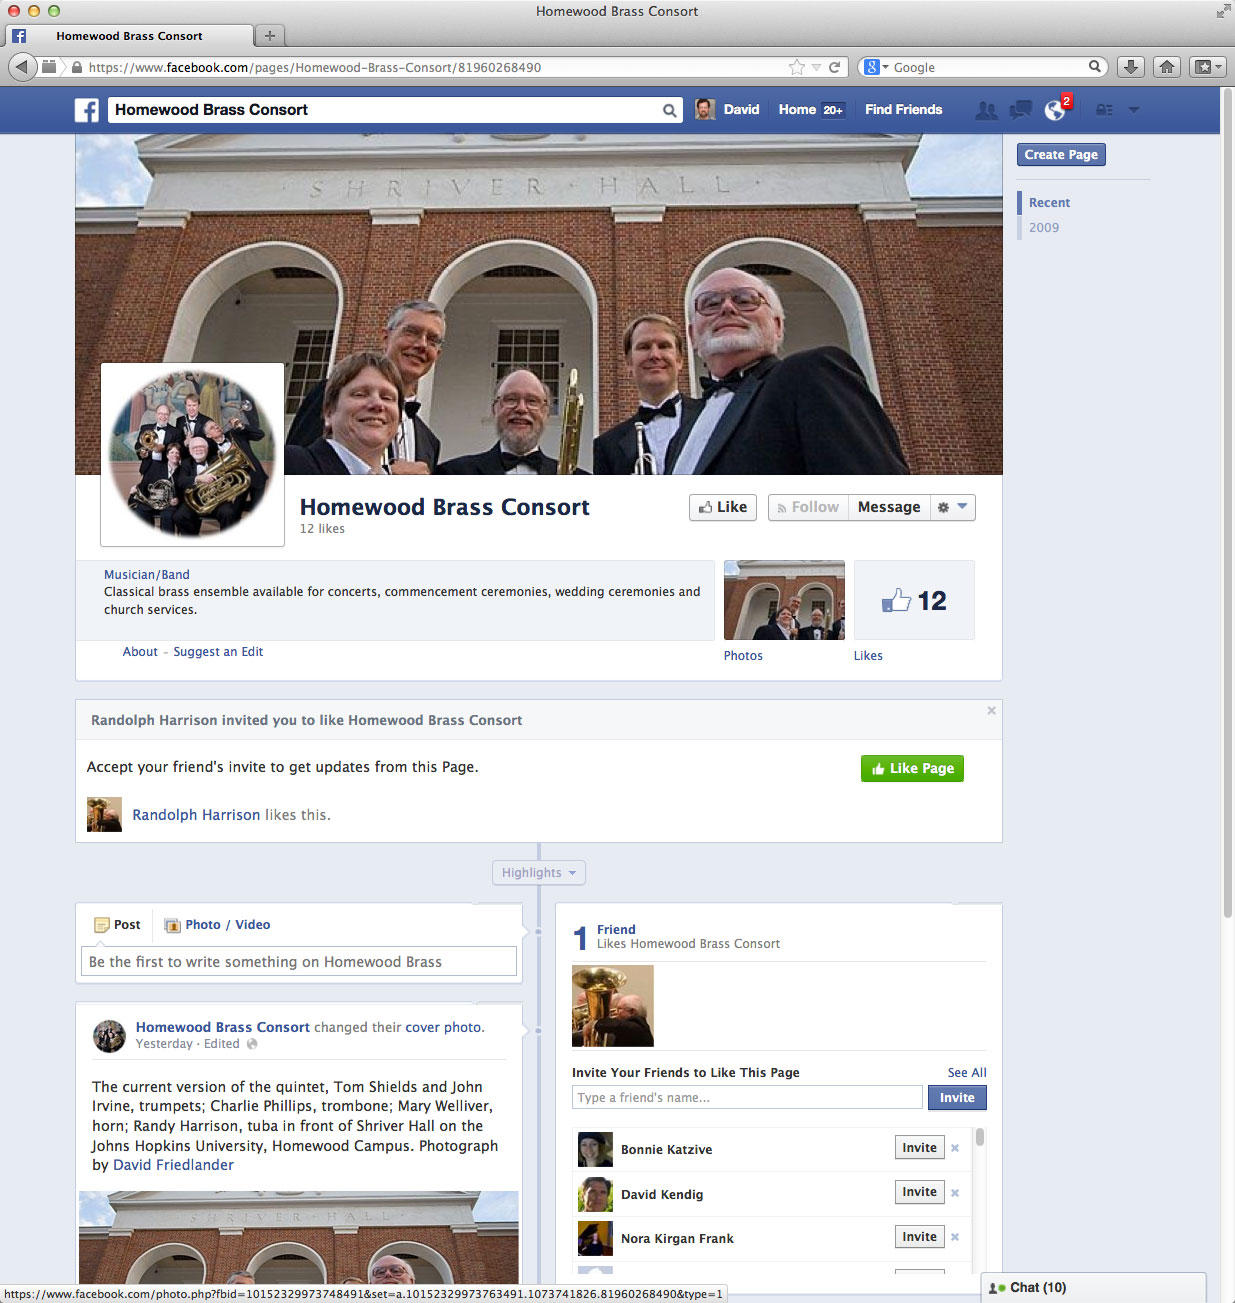Click David's profile picture in the blue bar
1235x1303 pixels.
(705, 109)
